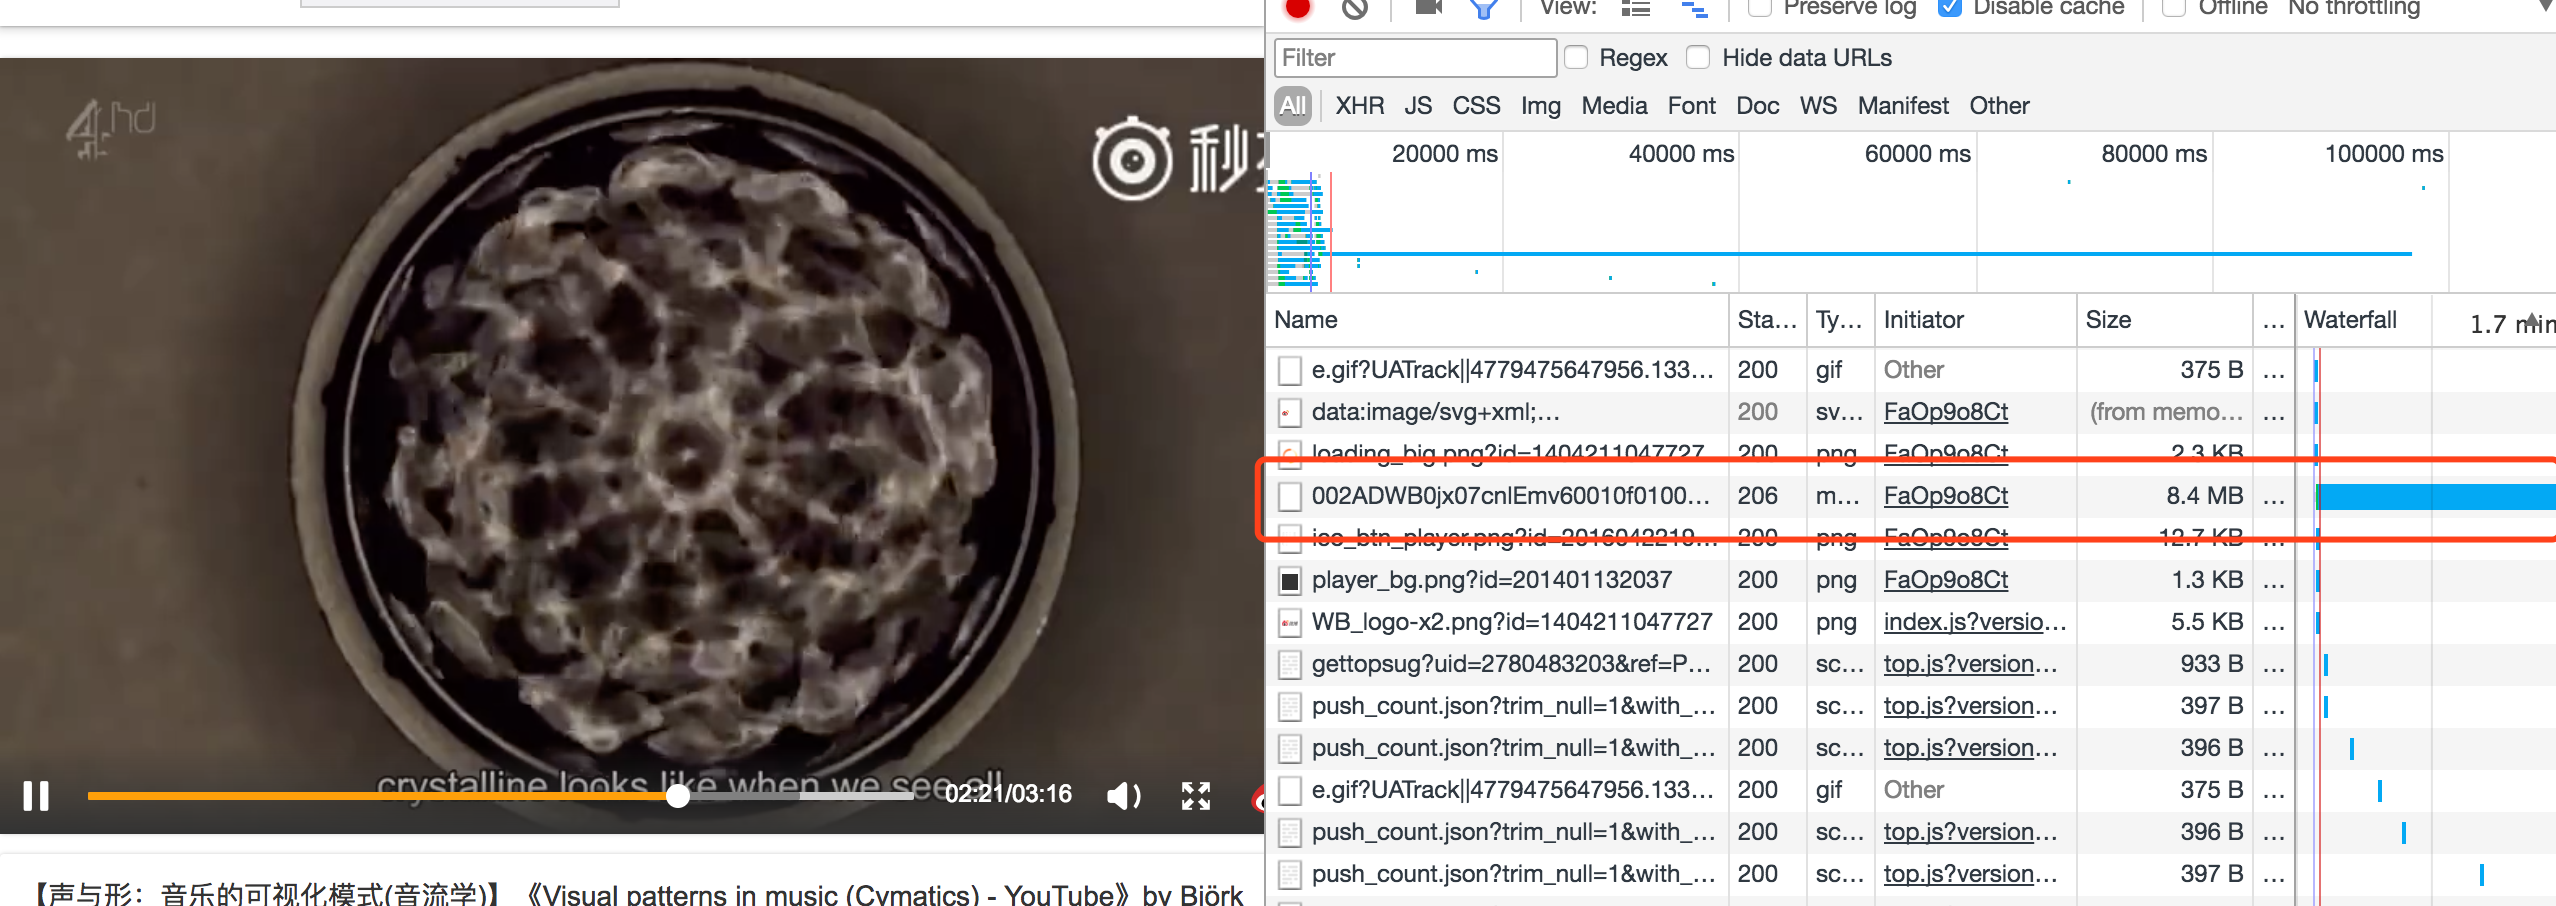The height and width of the screenshot is (906, 2556).
Task: Enable the Hide data URLs checkbox
Action: (1698, 58)
